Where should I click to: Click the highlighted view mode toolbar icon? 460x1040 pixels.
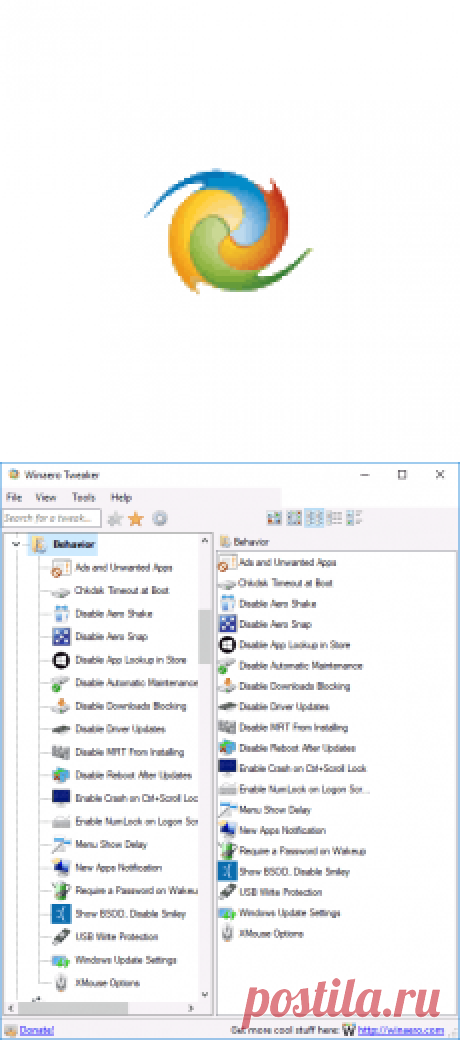pos(315,518)
